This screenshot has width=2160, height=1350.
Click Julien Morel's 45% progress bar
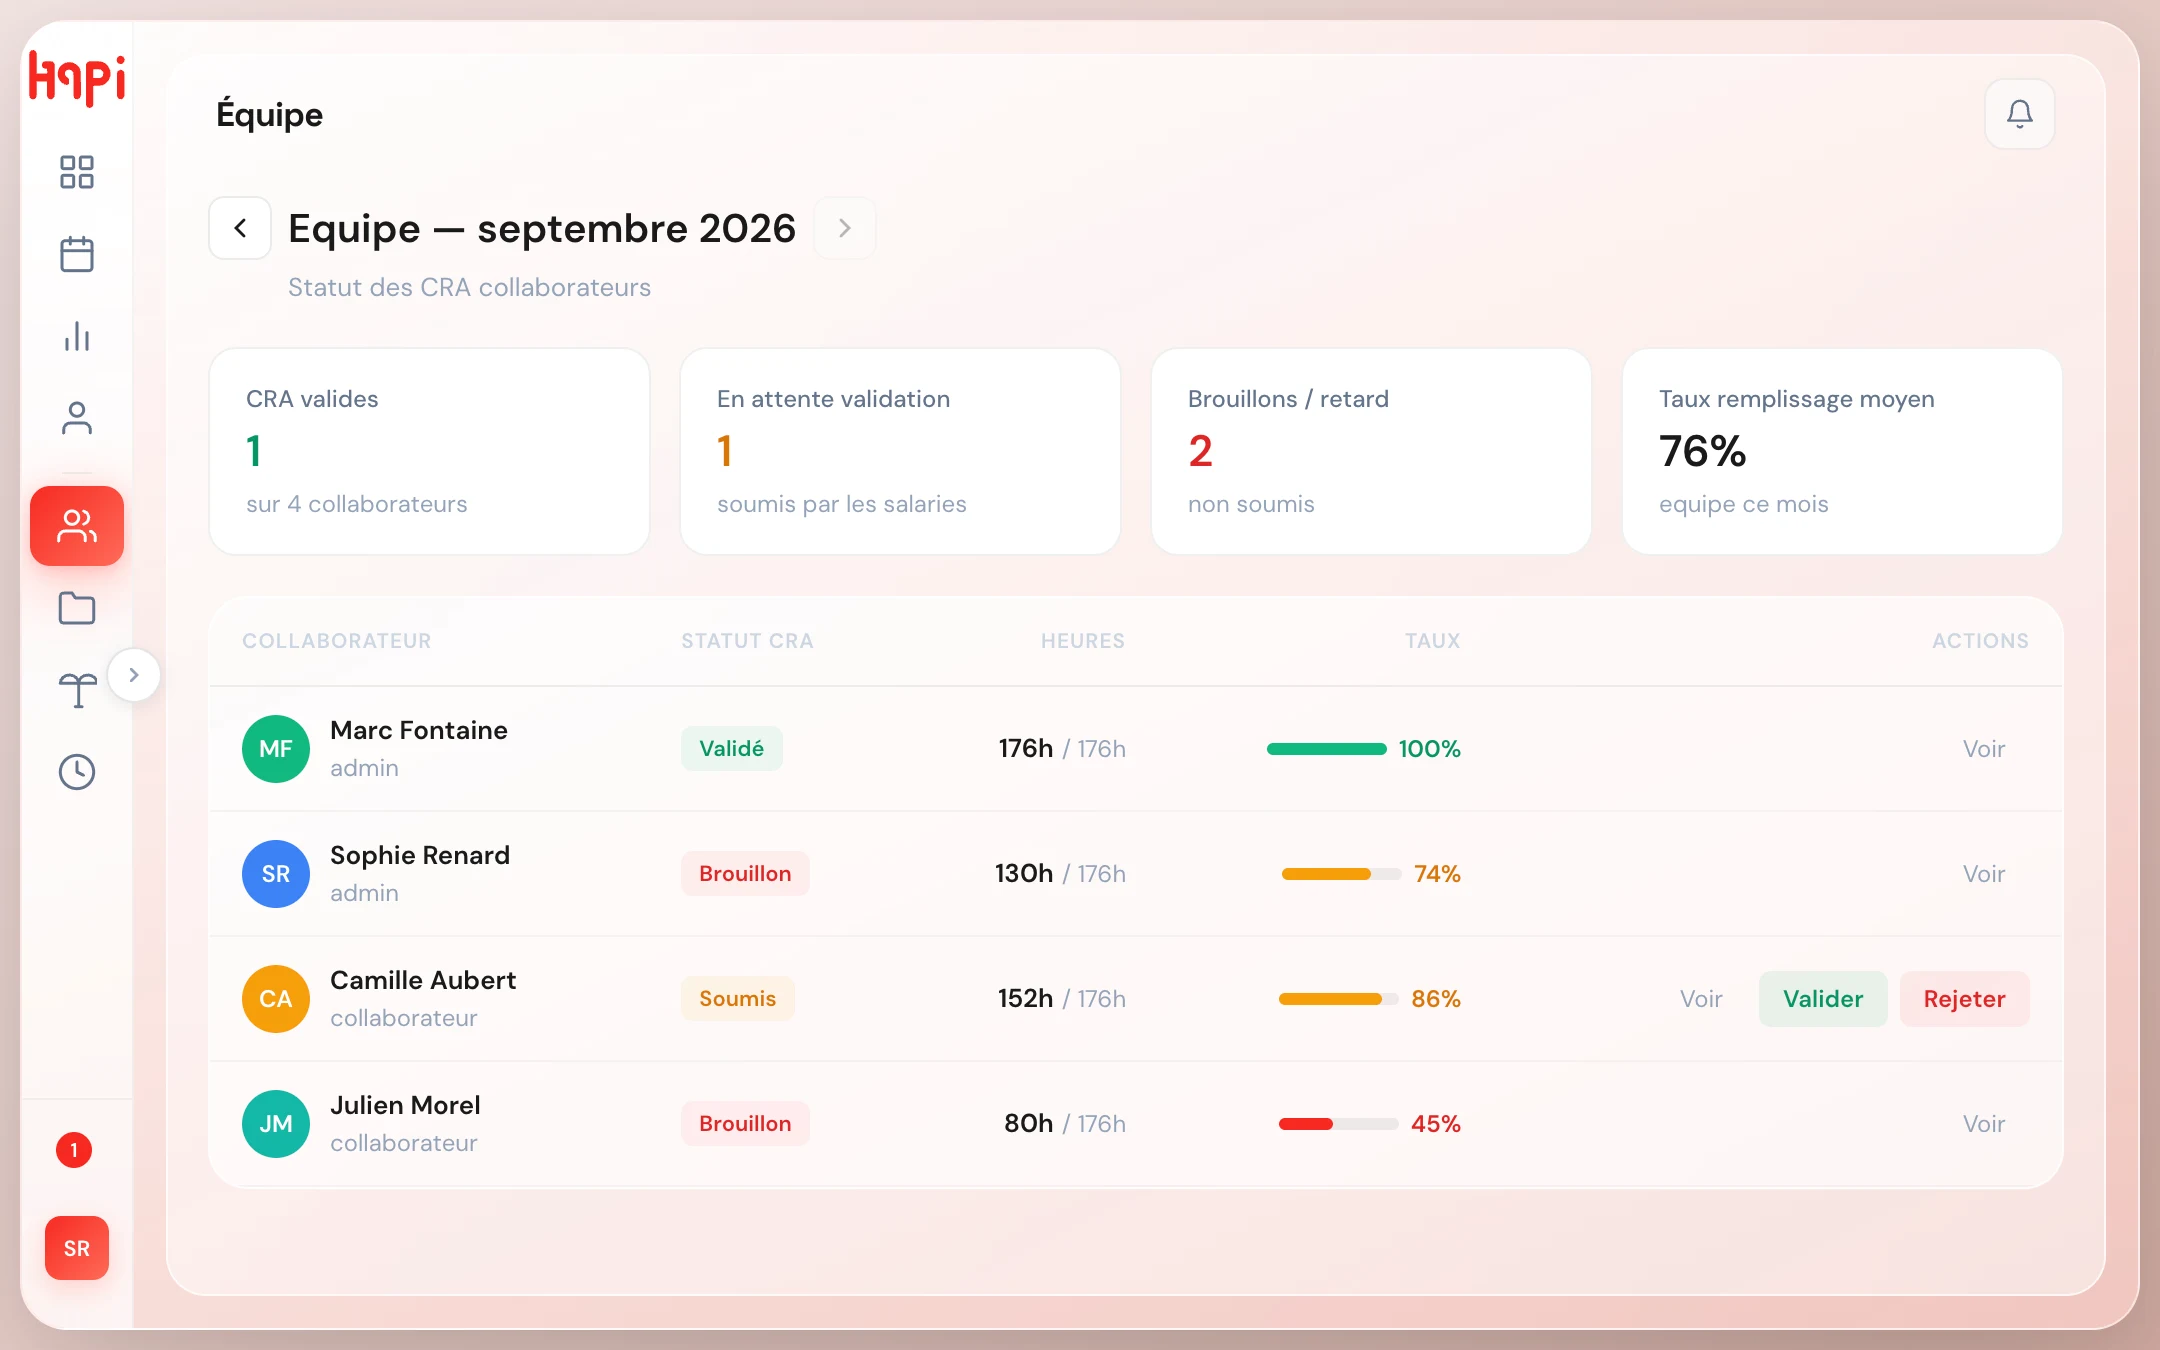[x=1339, y=1124]
